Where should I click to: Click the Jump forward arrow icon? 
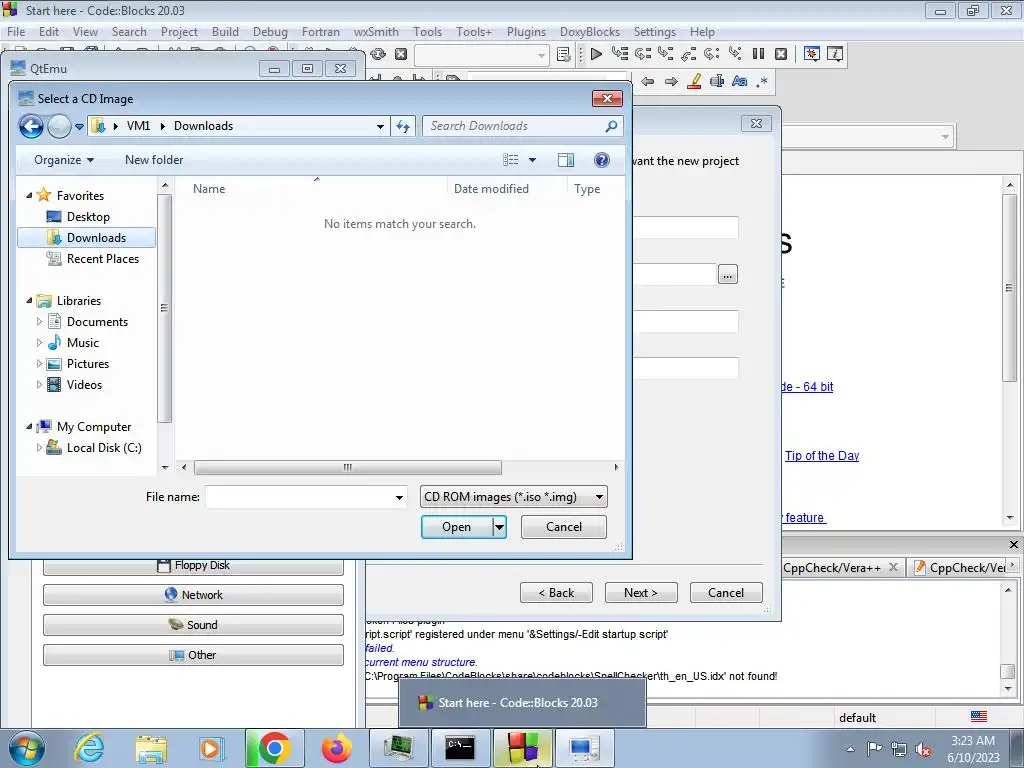671,81
